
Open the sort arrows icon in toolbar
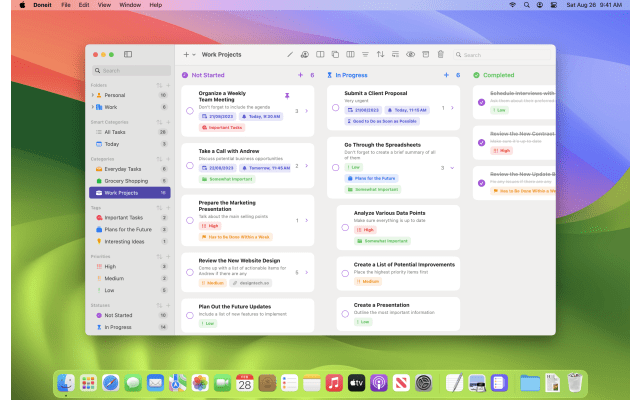point(380,54)
